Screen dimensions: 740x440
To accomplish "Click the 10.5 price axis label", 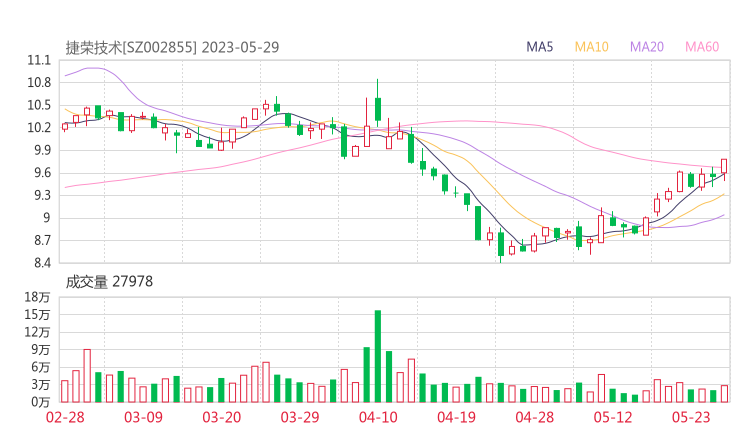I will click(x=39, y=105).
